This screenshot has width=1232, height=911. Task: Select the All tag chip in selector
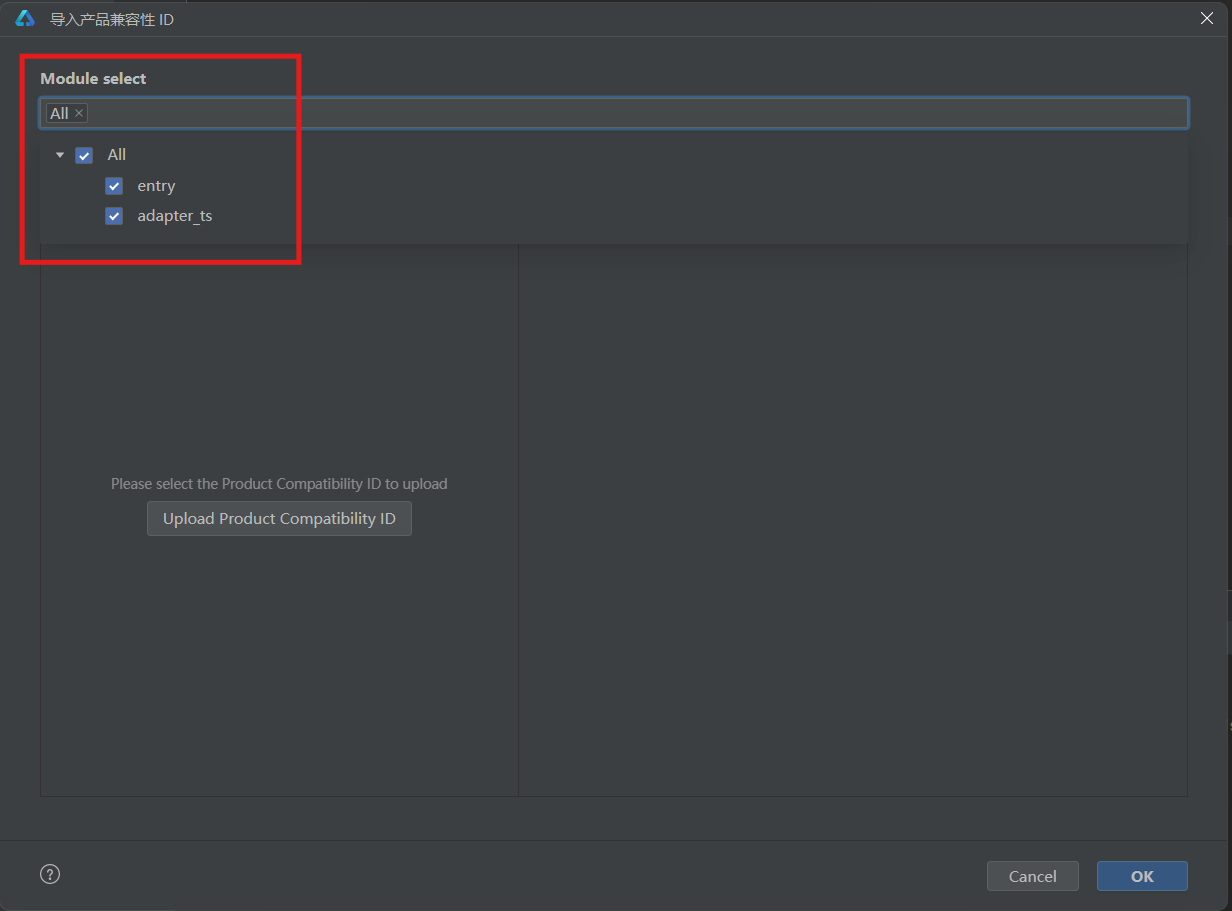click(59, 114)
